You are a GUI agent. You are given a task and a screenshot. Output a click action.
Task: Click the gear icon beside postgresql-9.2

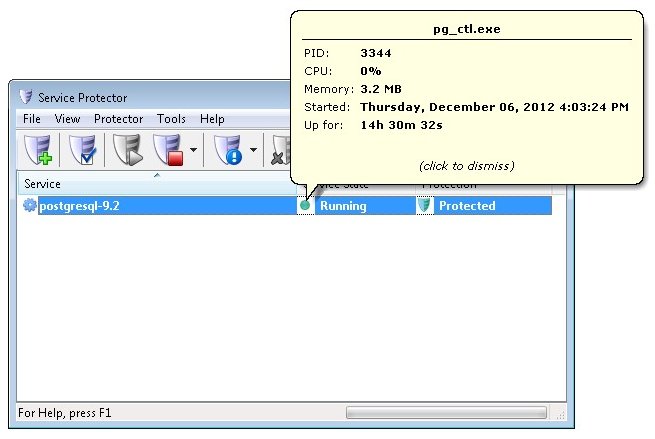pyautogui.click(x=29, y=205)
